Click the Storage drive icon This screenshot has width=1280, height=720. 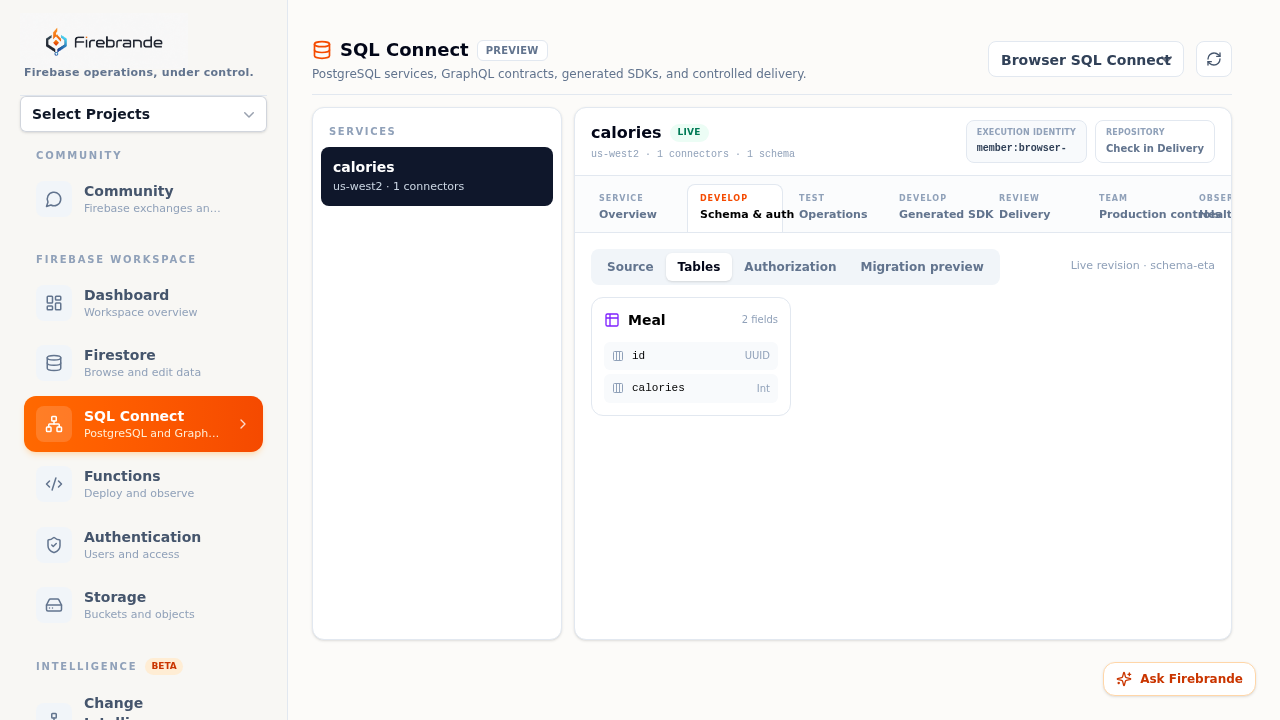[x=54, y=605]
